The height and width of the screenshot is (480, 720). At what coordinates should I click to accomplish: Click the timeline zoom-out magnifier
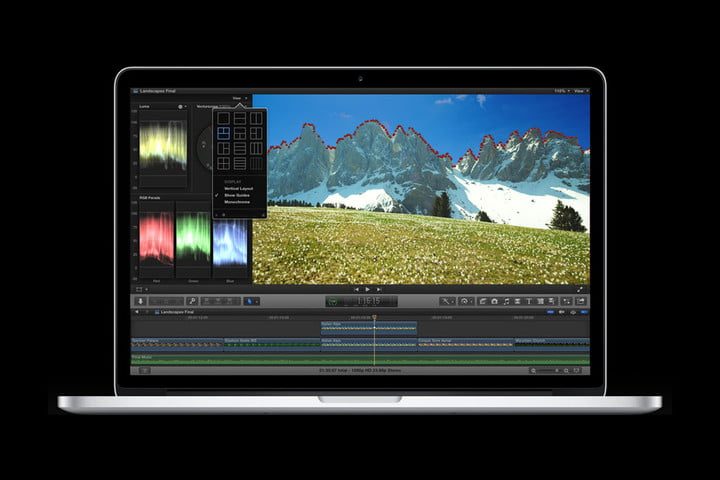point(533,370)
